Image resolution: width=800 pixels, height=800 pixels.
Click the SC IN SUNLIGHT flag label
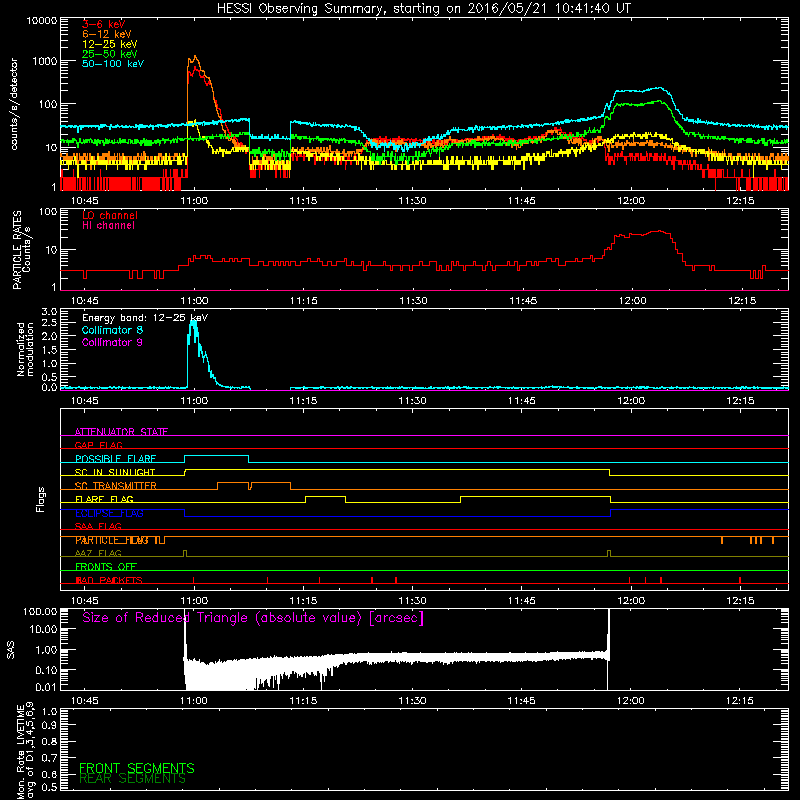115,472
